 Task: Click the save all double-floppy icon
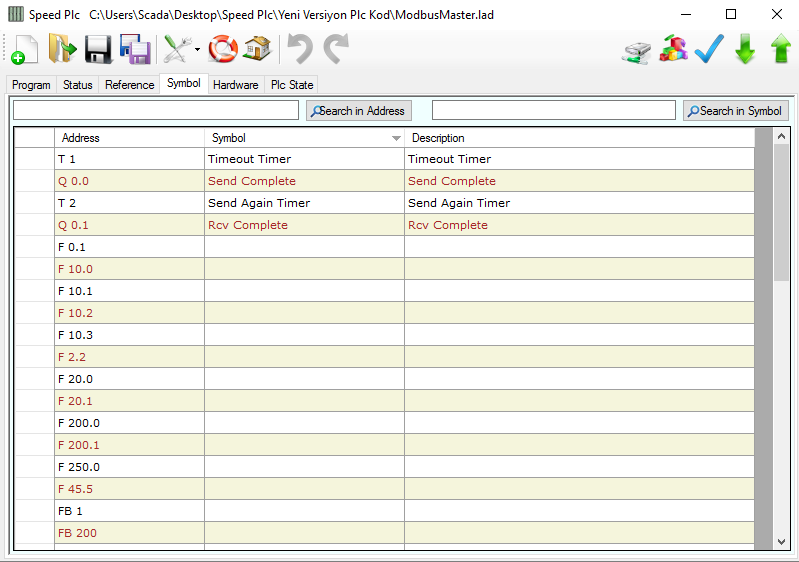coord(135,49)
